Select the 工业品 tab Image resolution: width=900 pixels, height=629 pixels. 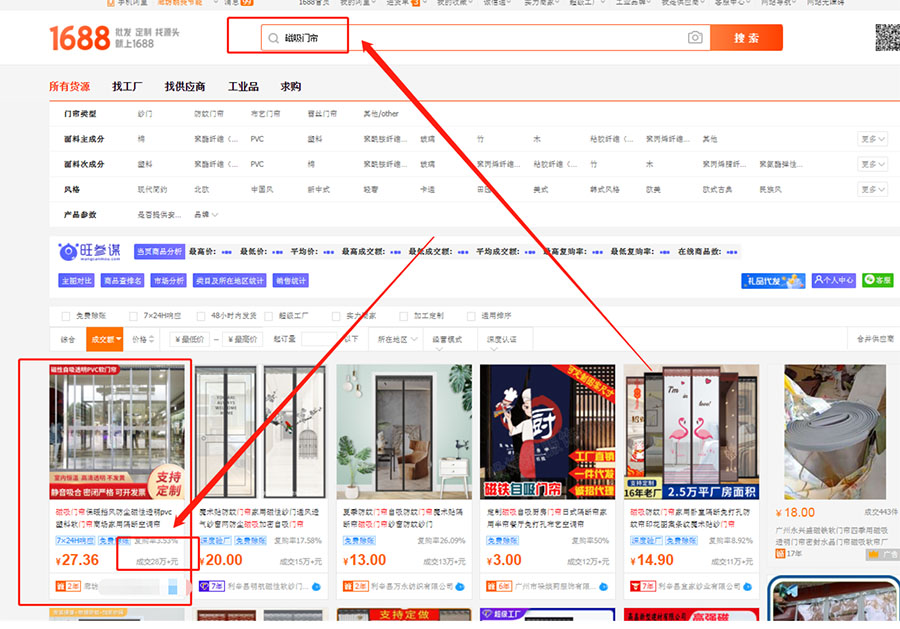click(243, 87)
